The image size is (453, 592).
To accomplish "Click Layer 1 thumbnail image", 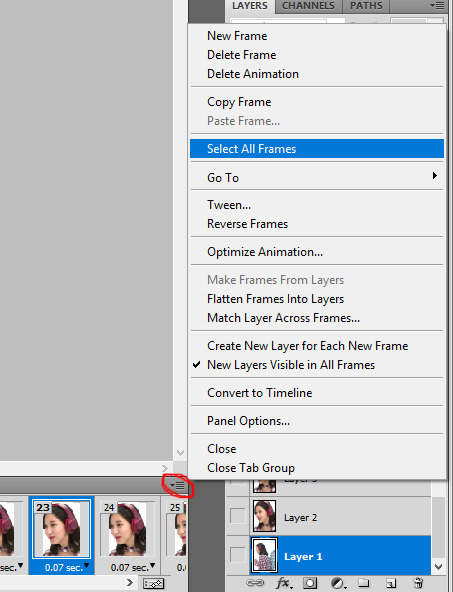I will (x=264, y=555).
